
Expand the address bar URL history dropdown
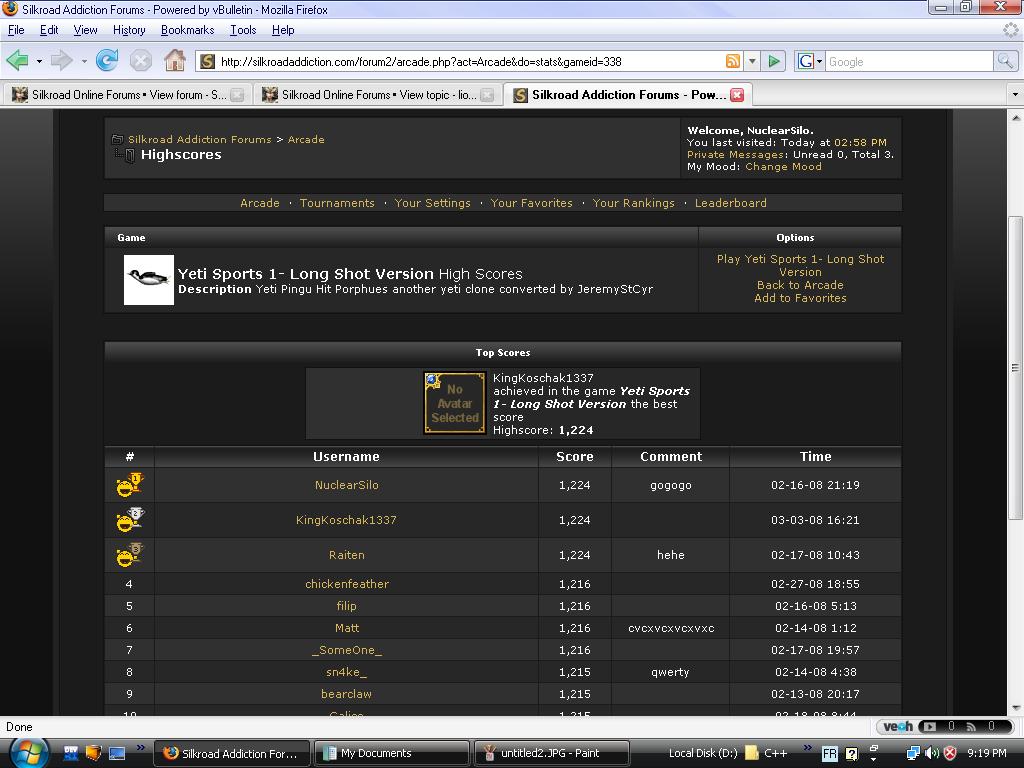(x=752, y=61)
